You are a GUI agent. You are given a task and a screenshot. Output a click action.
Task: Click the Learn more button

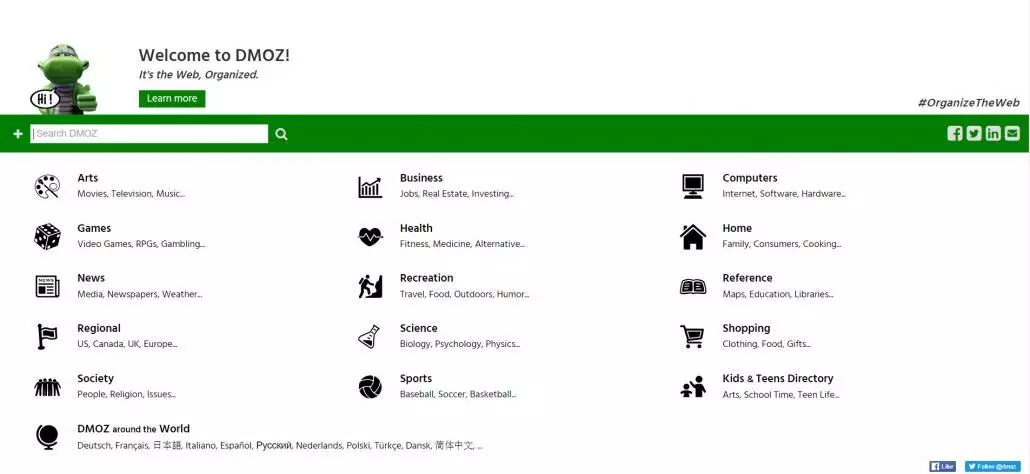(x=172, y=98)
